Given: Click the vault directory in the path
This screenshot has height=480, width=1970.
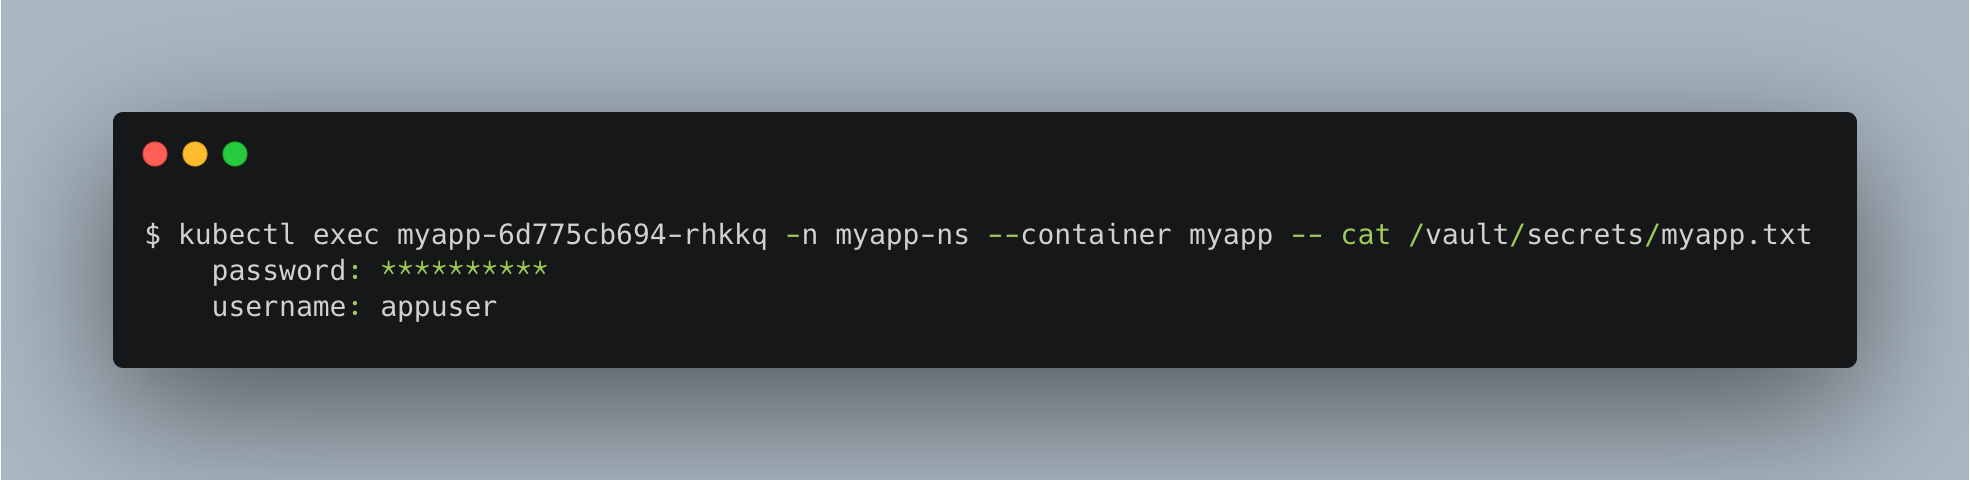Looking at the screenshot, I should [x=1467, y=235].
